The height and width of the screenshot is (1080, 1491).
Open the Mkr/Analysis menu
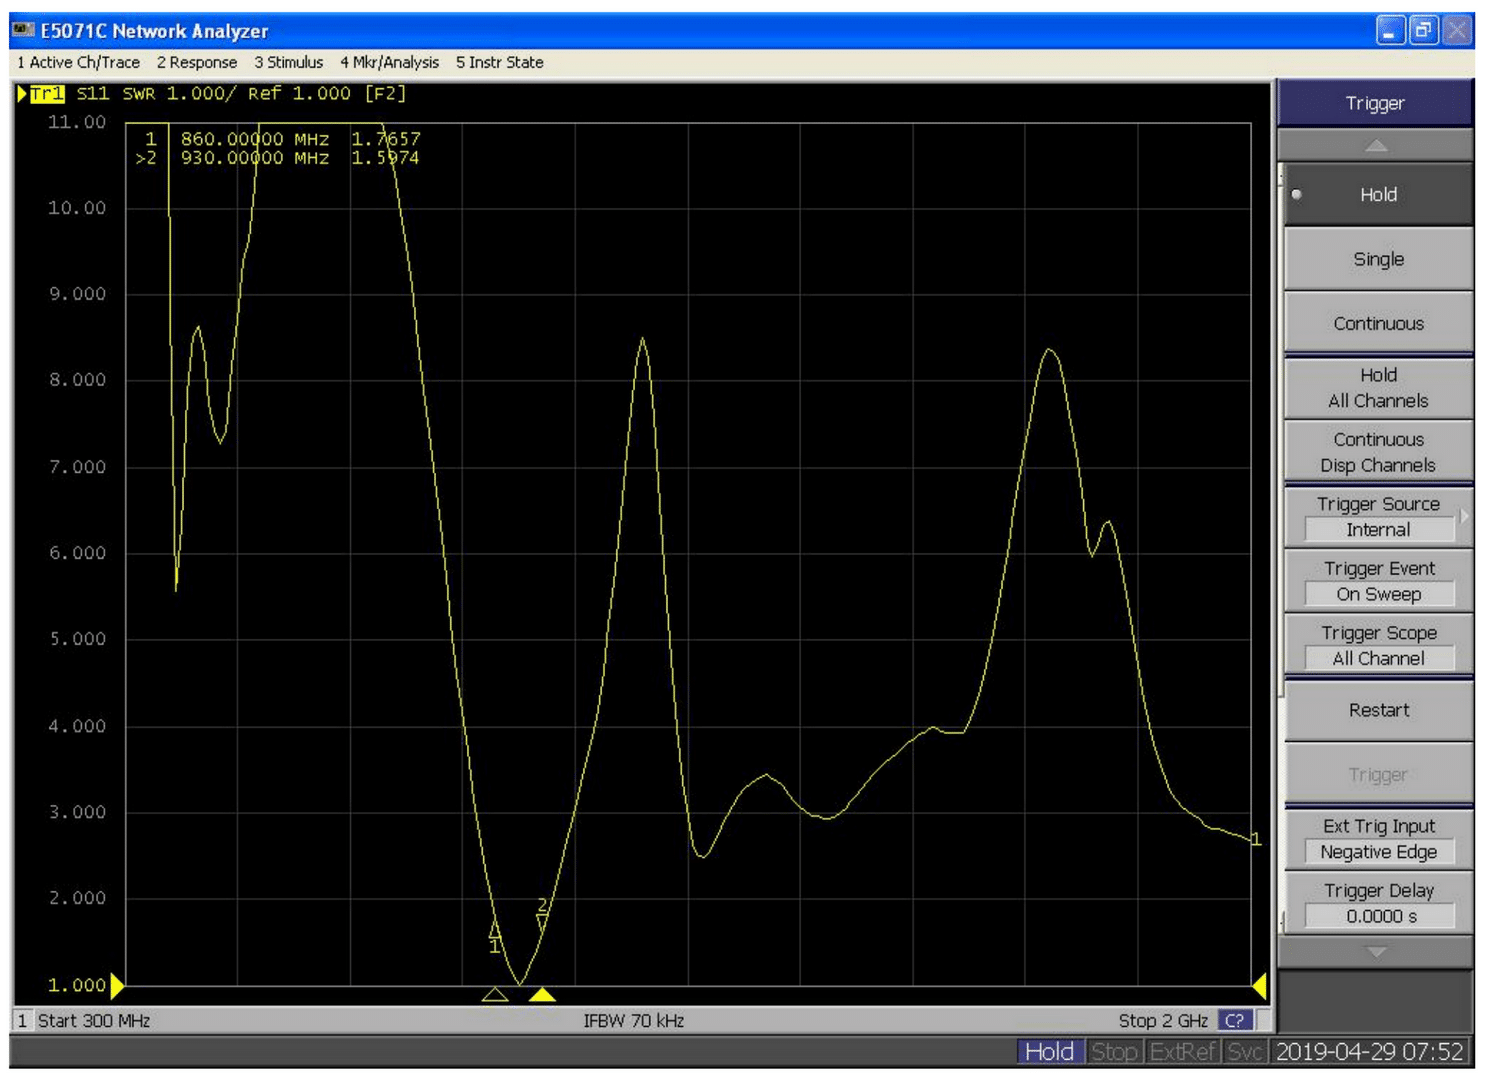tap(389, 62)
